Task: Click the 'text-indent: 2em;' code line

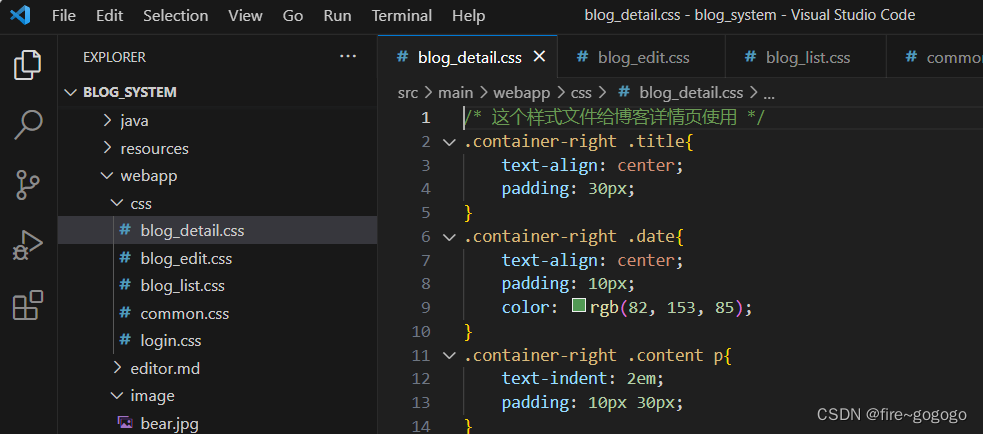Action: 582,378
